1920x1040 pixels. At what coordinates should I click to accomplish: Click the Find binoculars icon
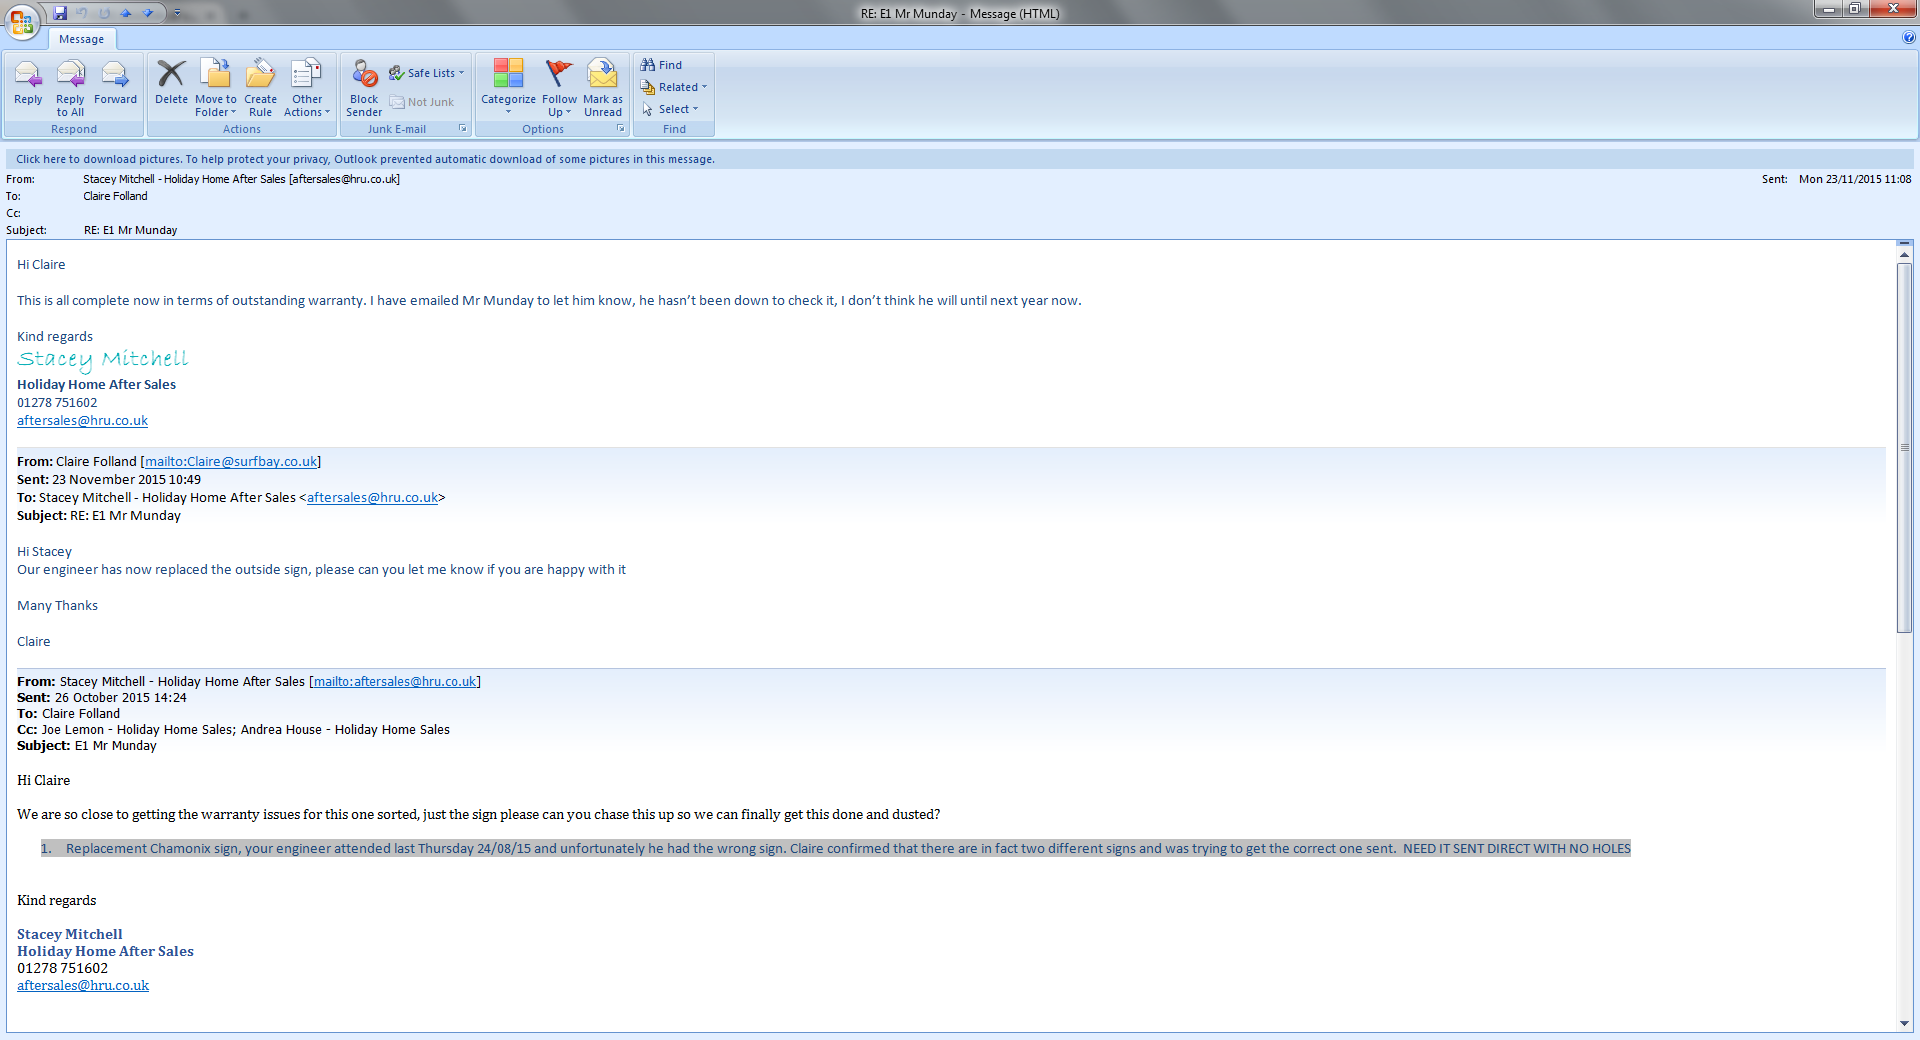pyautogui.click(x=648, y=65)
